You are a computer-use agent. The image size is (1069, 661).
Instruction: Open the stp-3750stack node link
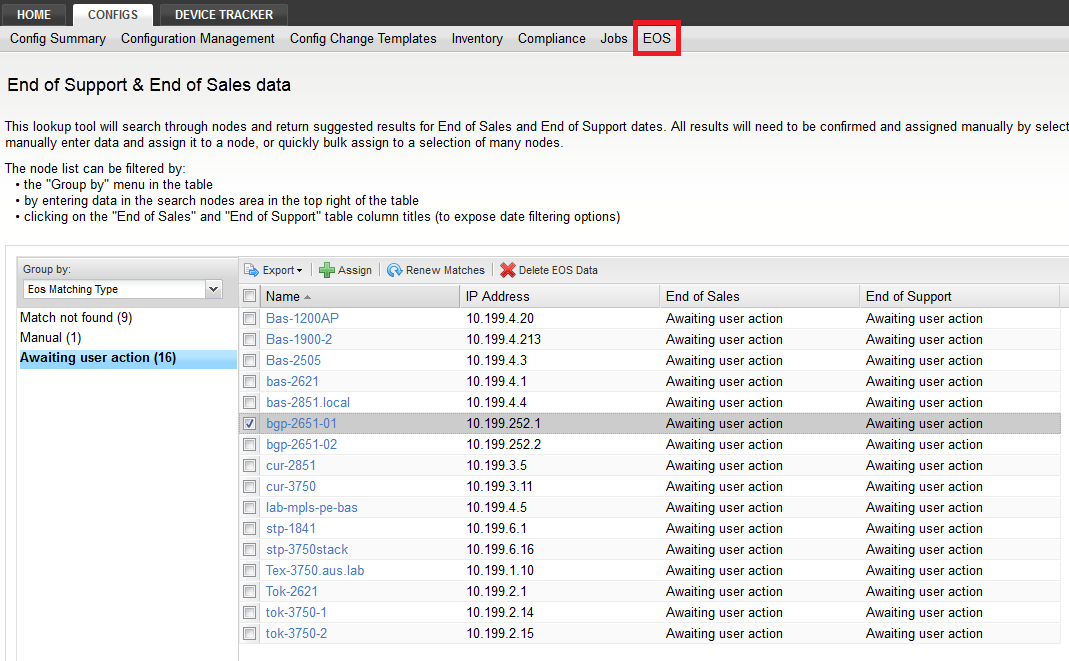tap(307, 549)
